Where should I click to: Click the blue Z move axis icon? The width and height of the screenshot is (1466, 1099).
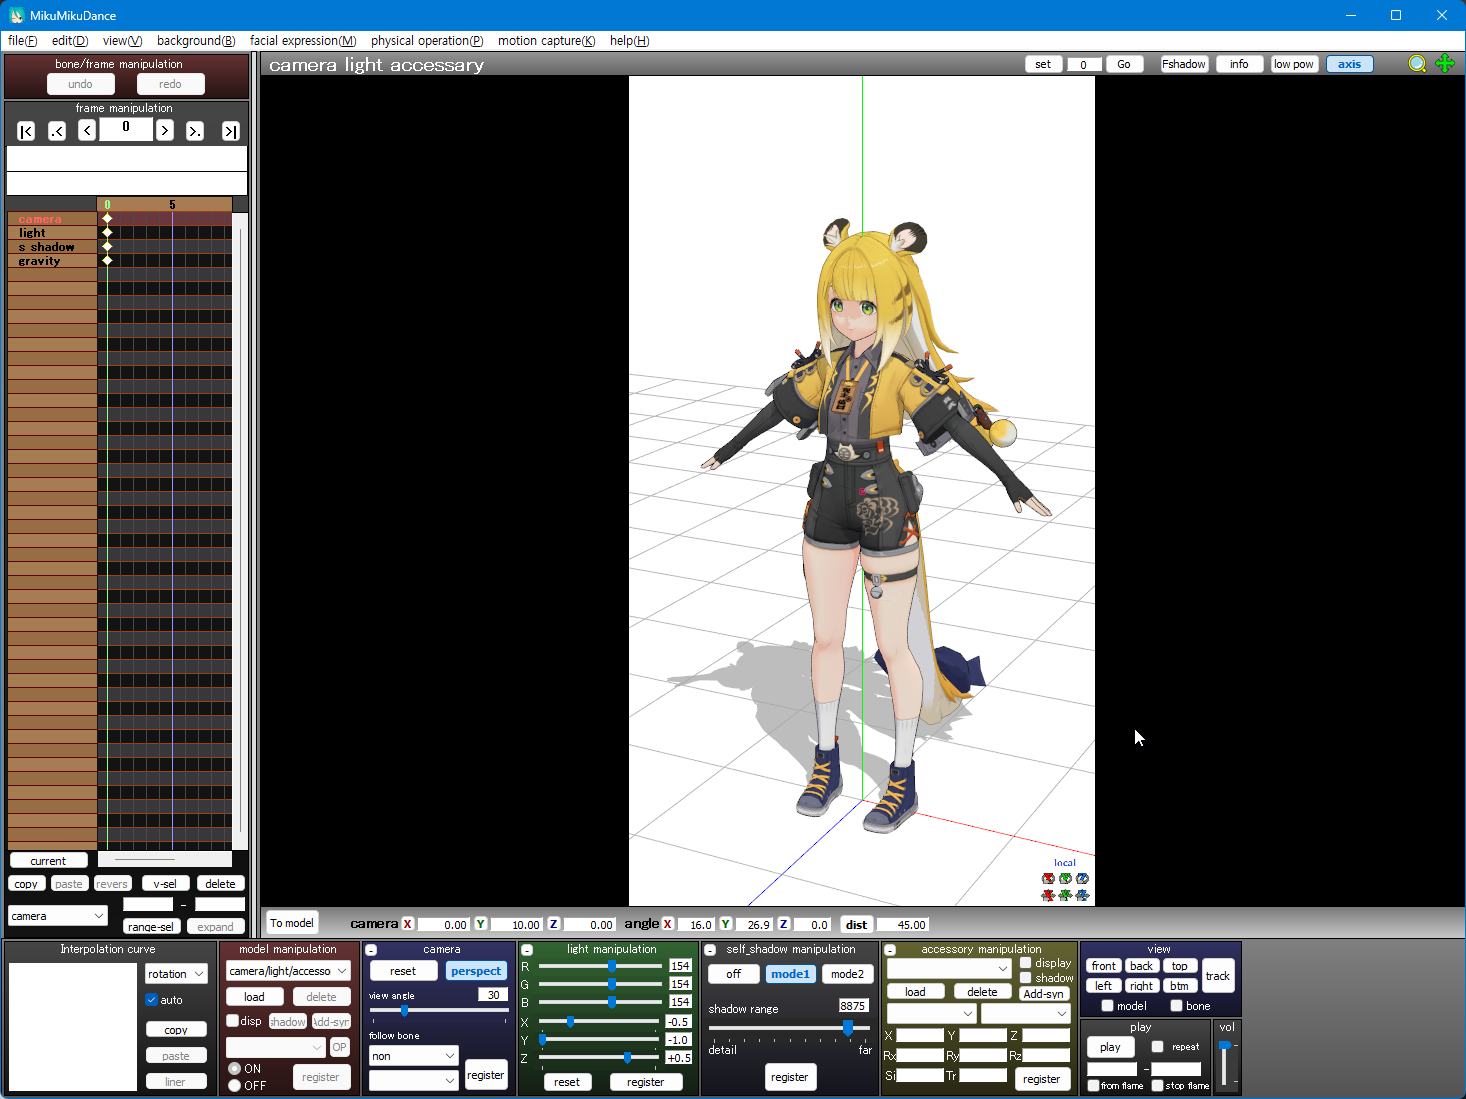1082,895
